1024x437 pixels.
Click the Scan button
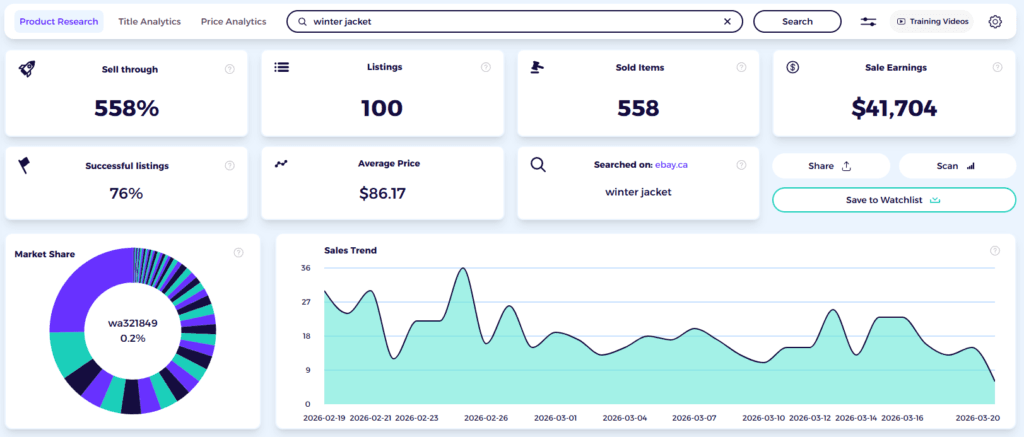click(x=957, y=166)
